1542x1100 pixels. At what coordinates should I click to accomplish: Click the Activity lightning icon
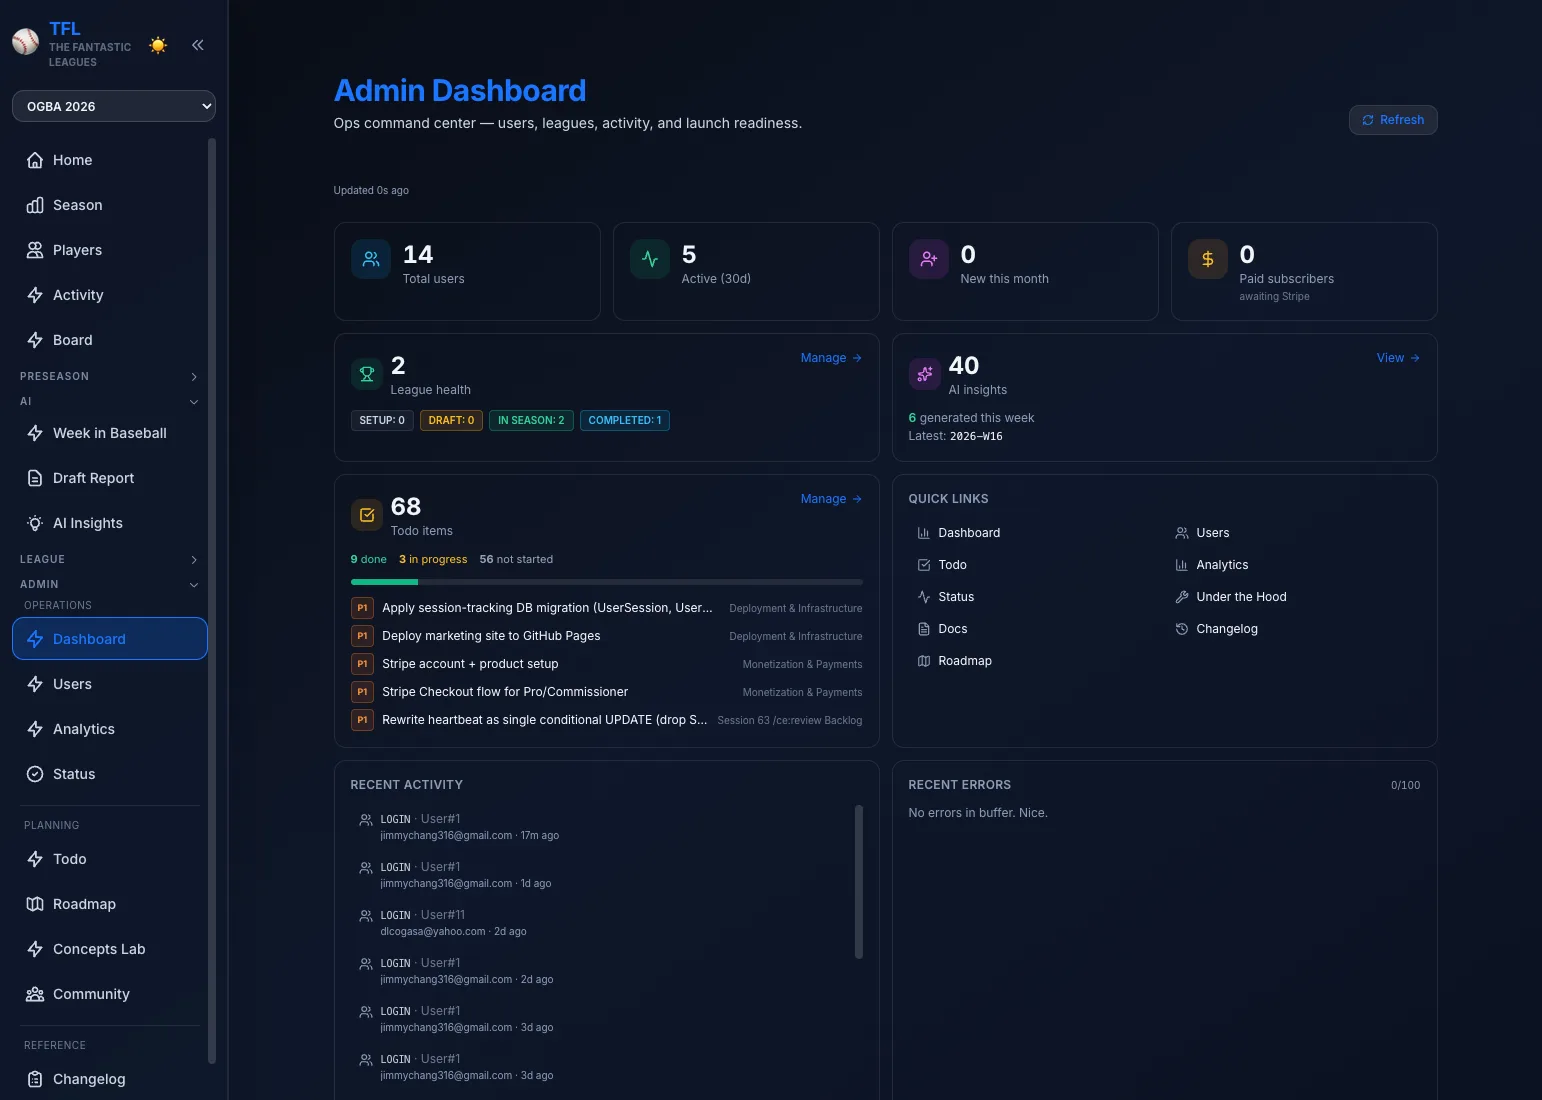[x=33, y=295]
